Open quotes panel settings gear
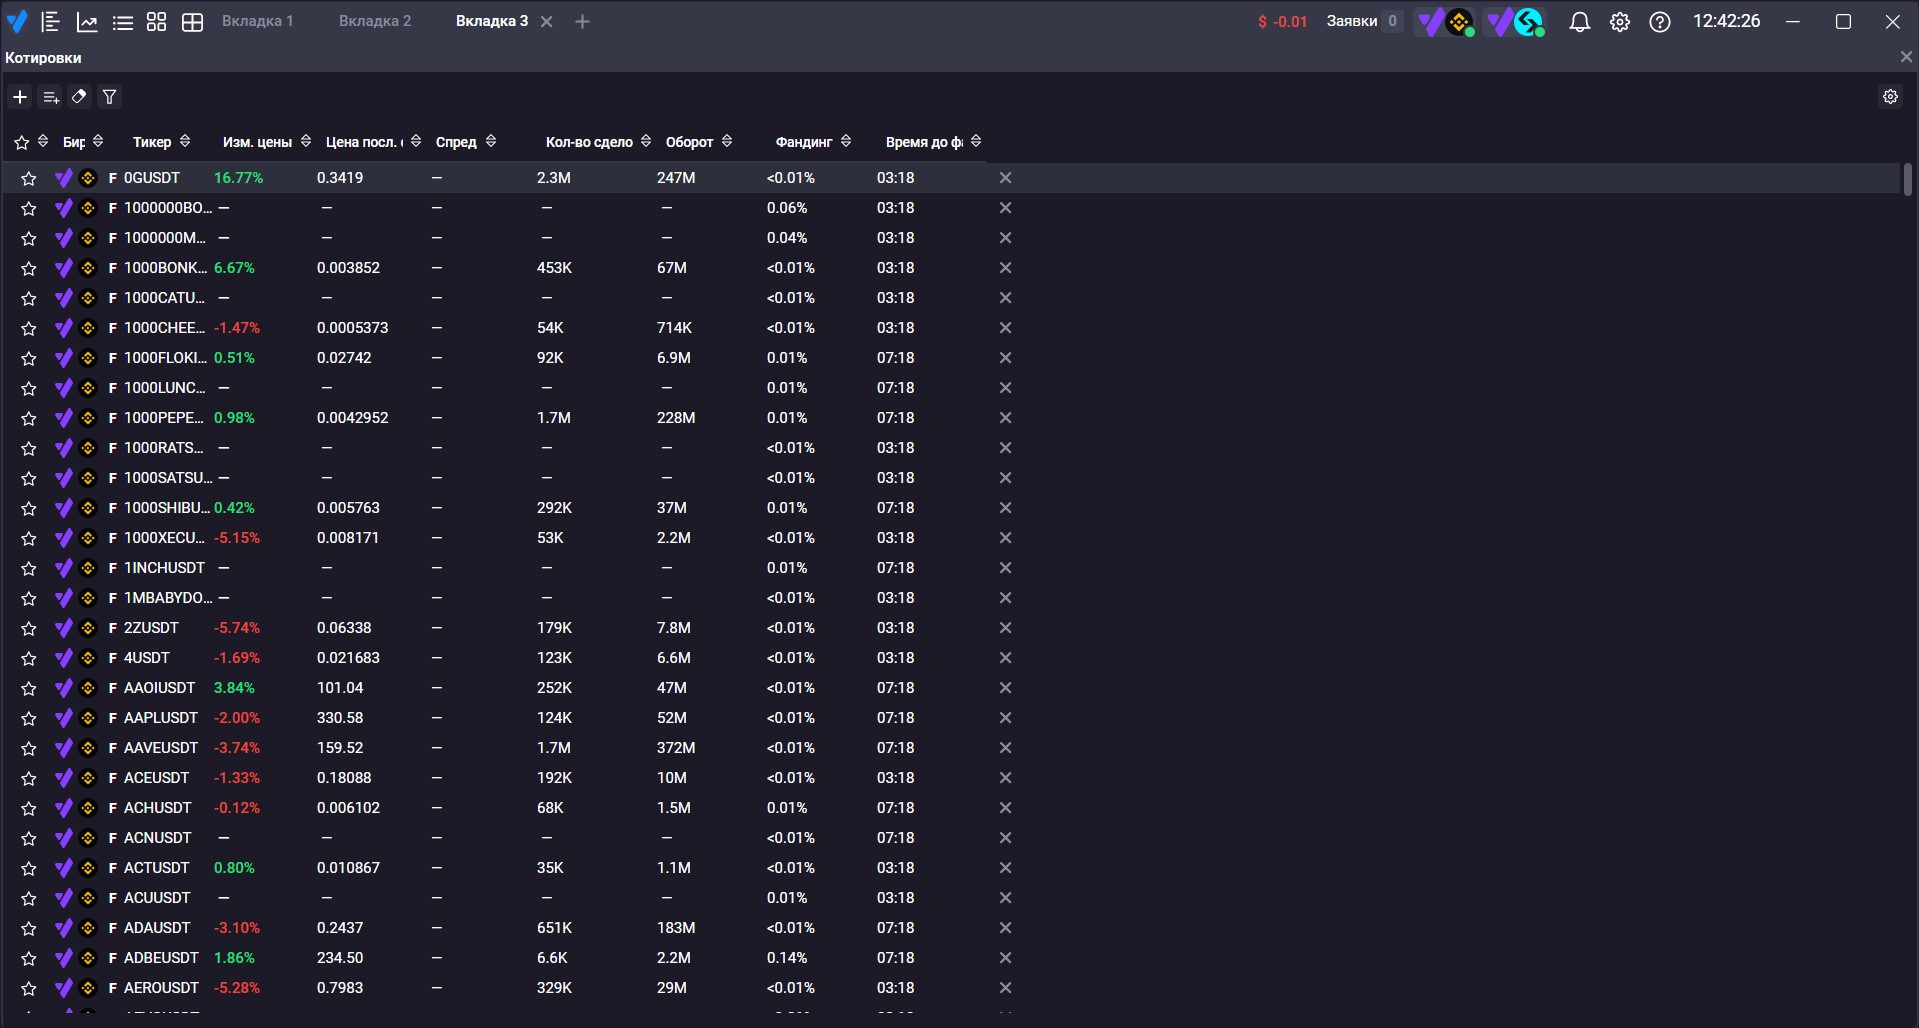Screen dimensions: 1919x1028 pyautogui.click(x=1890, y=97)
